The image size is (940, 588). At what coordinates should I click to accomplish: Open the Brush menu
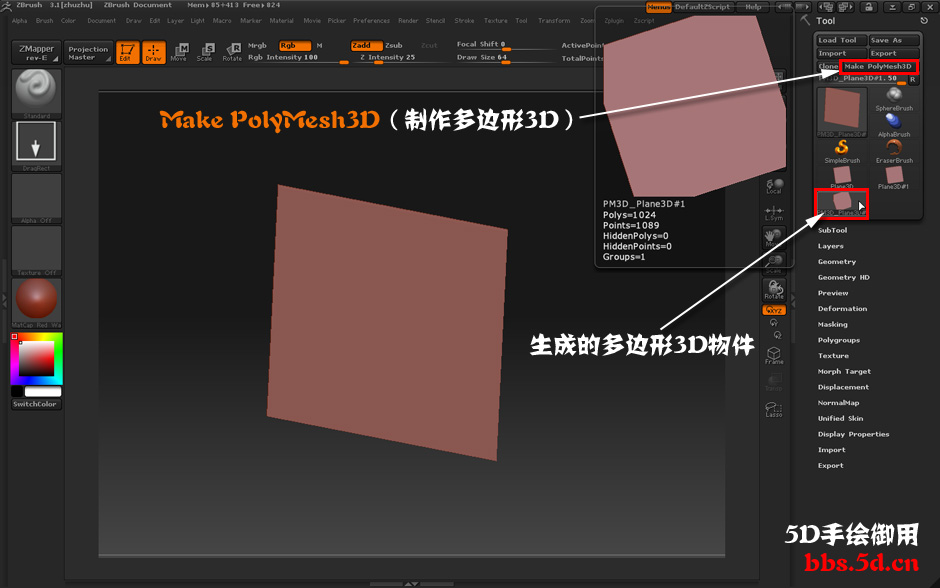pyautogui.click(x=44, y=20)
